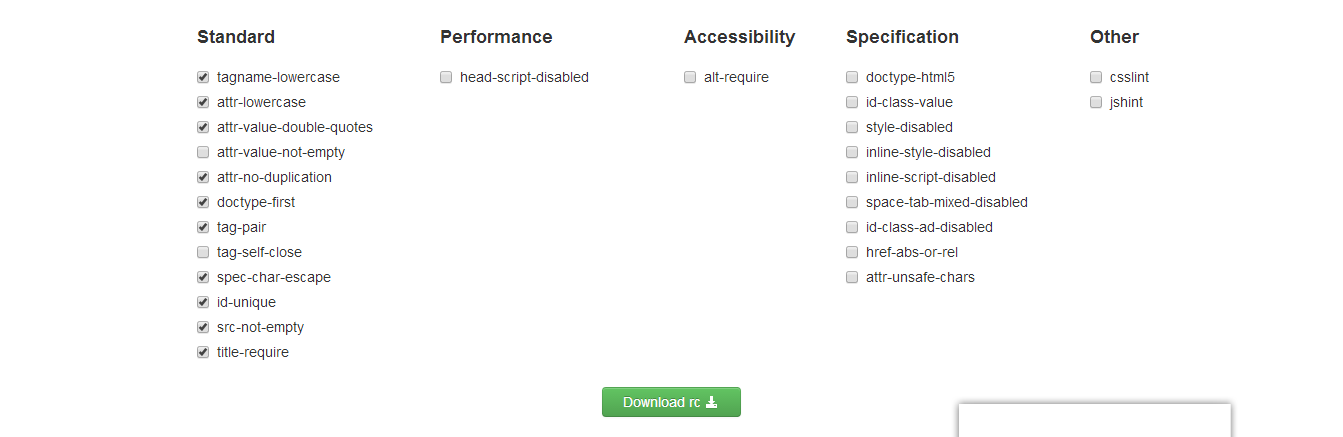Image resolution: width=1343 pixels, height=437 pixels.
Task: Check the alt-require accessibility rule
Action: [x=690, y=77]
